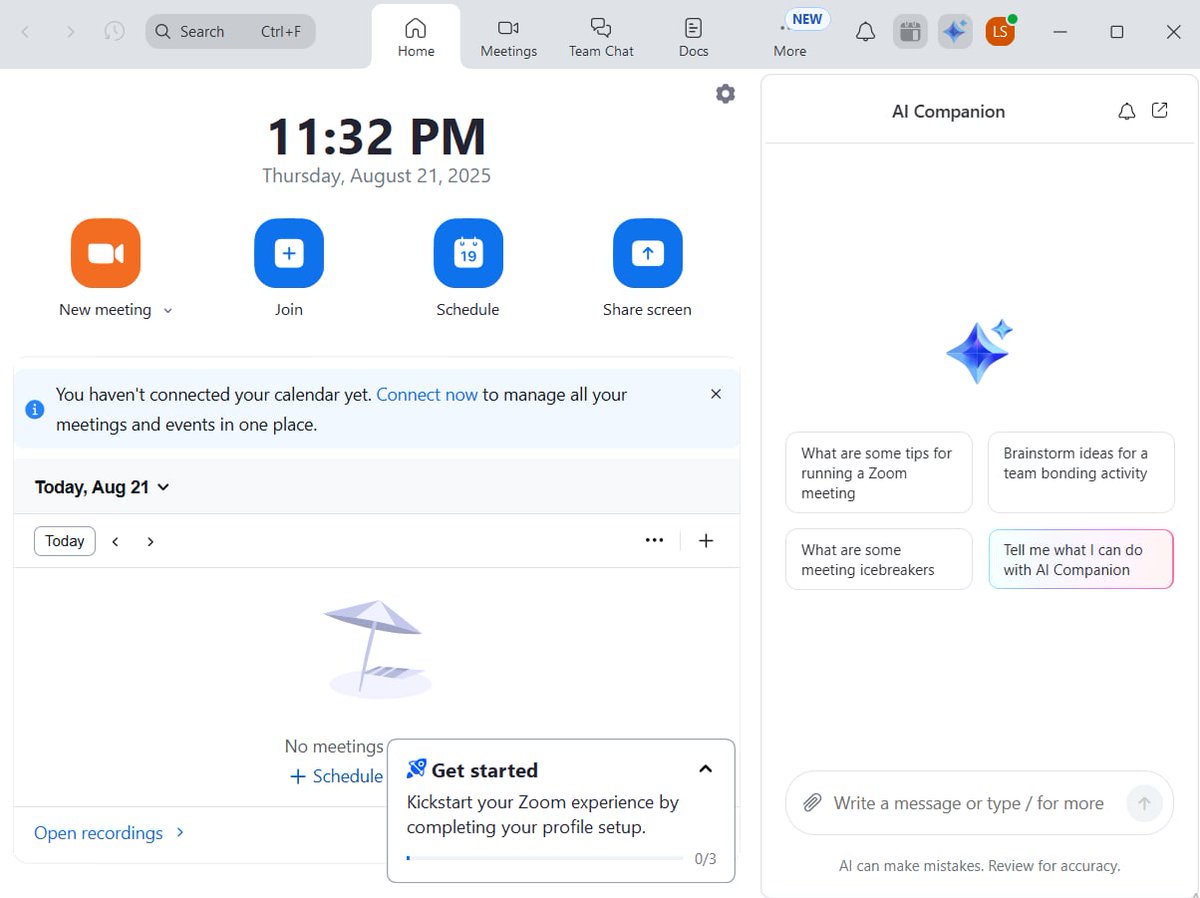The width and height of the screenshot is (1200, 898).
Task: Go forward with the forward arrow
Action: coord(70,32)
